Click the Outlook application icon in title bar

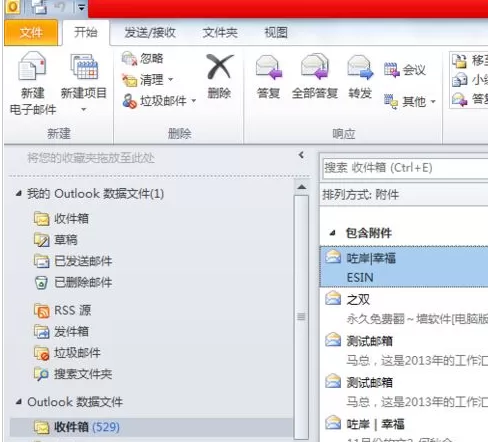(13, 7)
